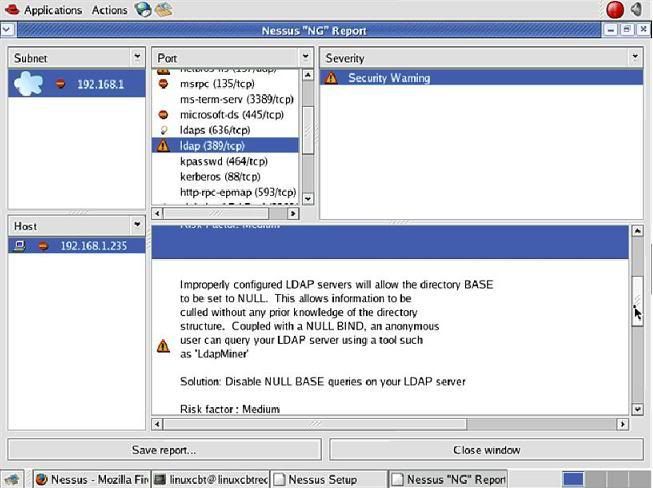Click red severity icon beside 192.168.1 subnet
Image resolution: width=653 pixels, height=488 pixels.
(61, 84)
